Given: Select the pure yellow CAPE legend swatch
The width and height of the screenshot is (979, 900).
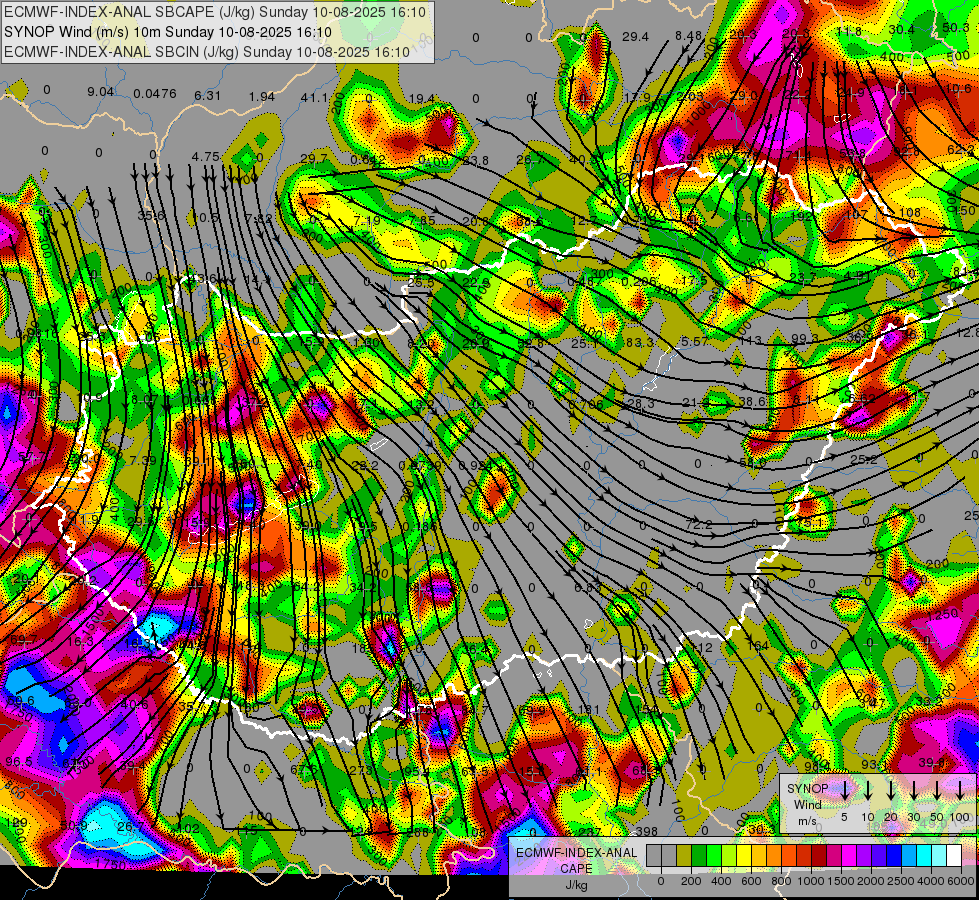Looking at the screenshot, I should 744,855.
